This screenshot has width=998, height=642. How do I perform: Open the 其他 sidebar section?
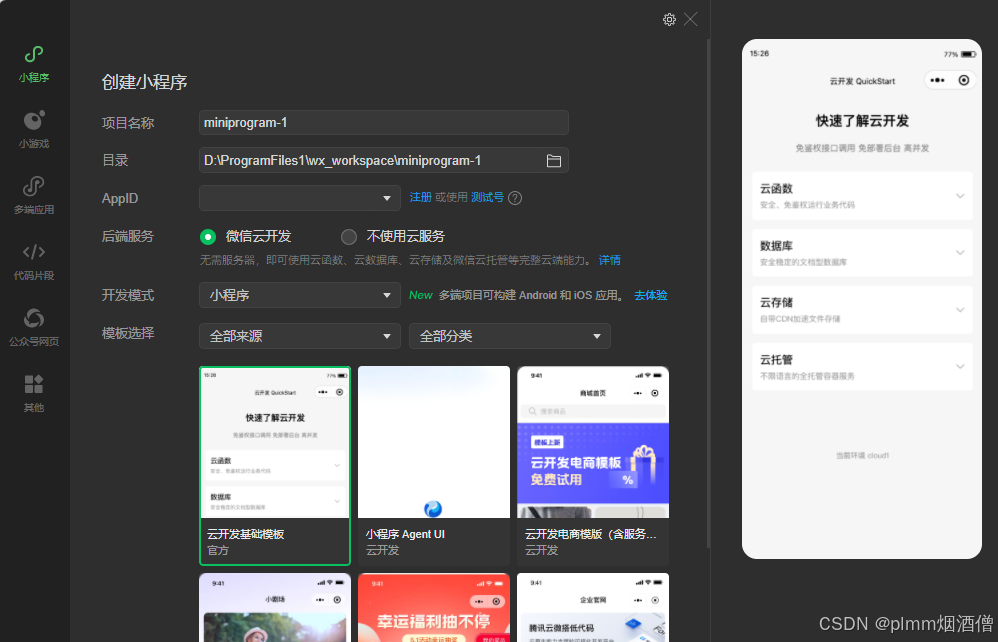click(x=34, y=394)
